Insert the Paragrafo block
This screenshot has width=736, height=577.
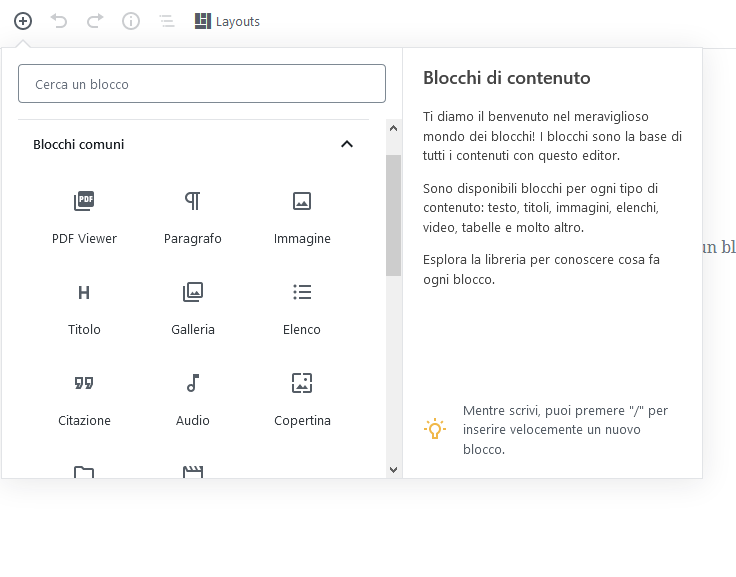click(193, 214)
